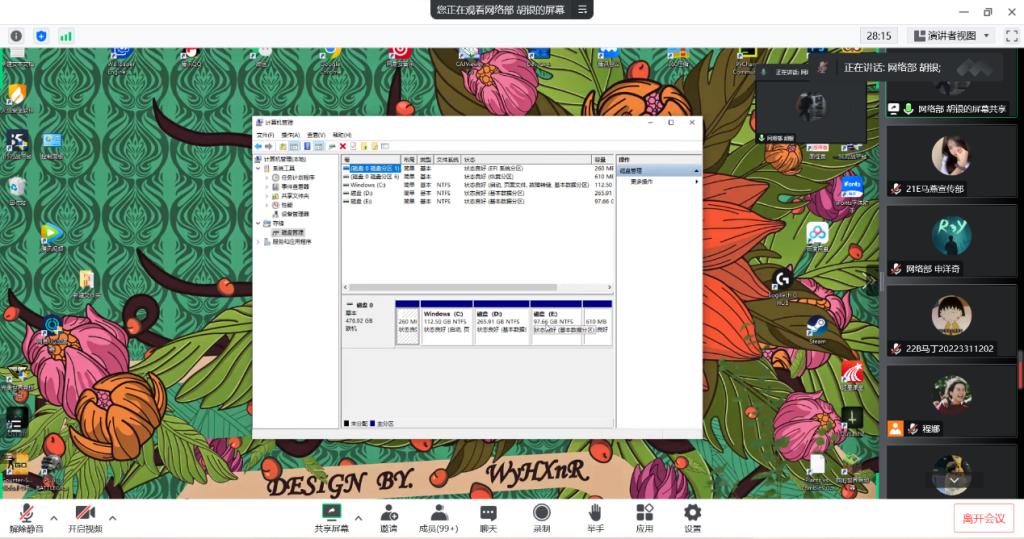Click the green network signal status icon

coord(66,35)
